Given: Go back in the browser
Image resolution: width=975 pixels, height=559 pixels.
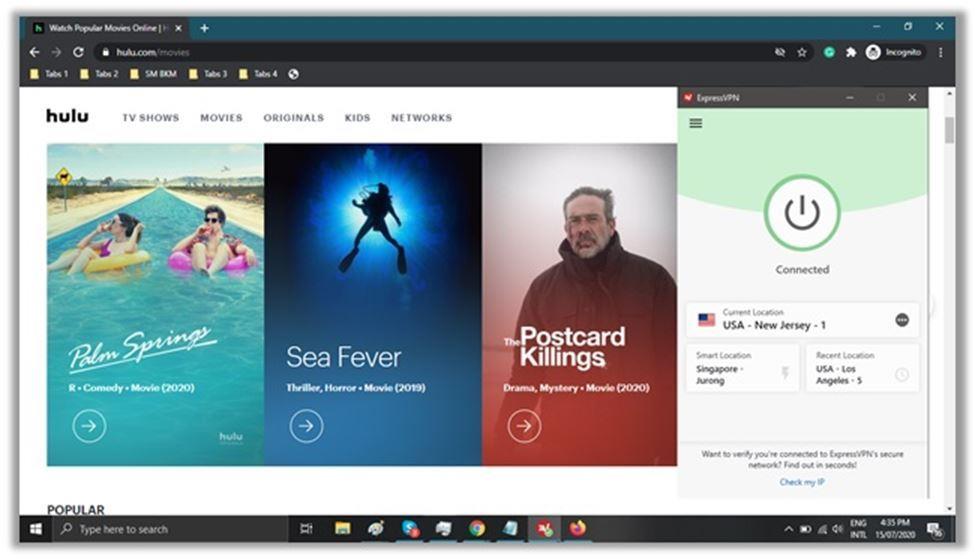Looking at the screenshot, I should coord(35,52).
